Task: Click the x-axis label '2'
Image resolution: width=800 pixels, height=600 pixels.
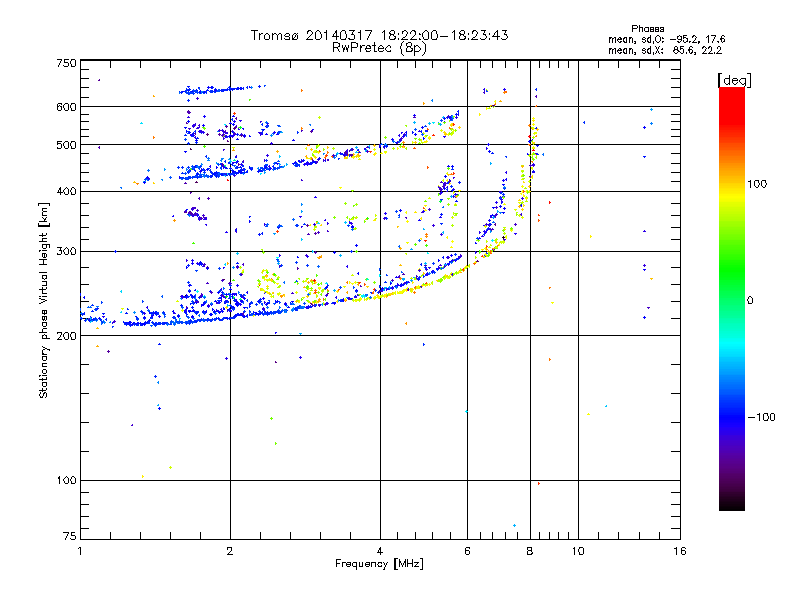Action: tap(230, 551)
